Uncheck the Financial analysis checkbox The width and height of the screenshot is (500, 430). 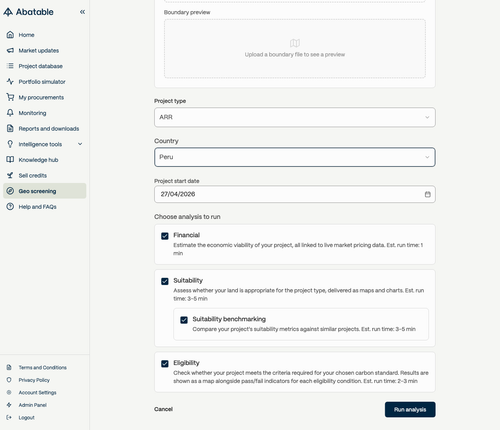165,236
